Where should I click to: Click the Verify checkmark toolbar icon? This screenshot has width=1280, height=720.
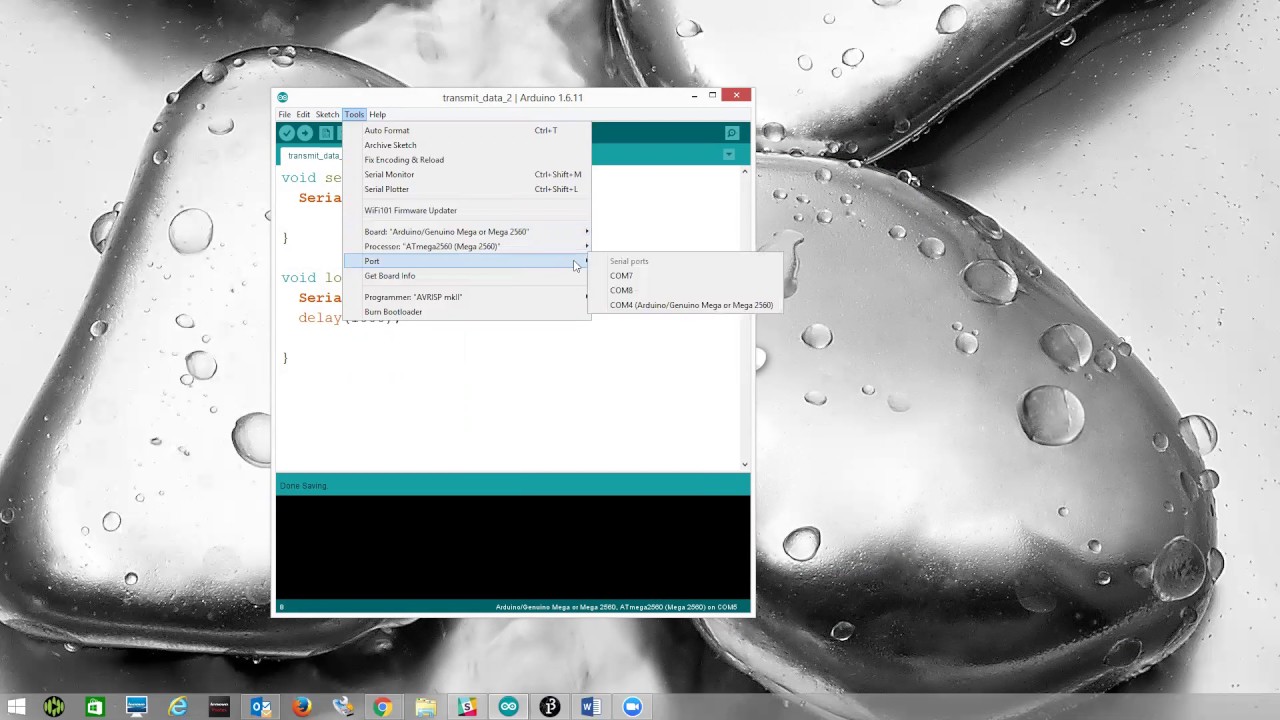click(x=287, y=133)
